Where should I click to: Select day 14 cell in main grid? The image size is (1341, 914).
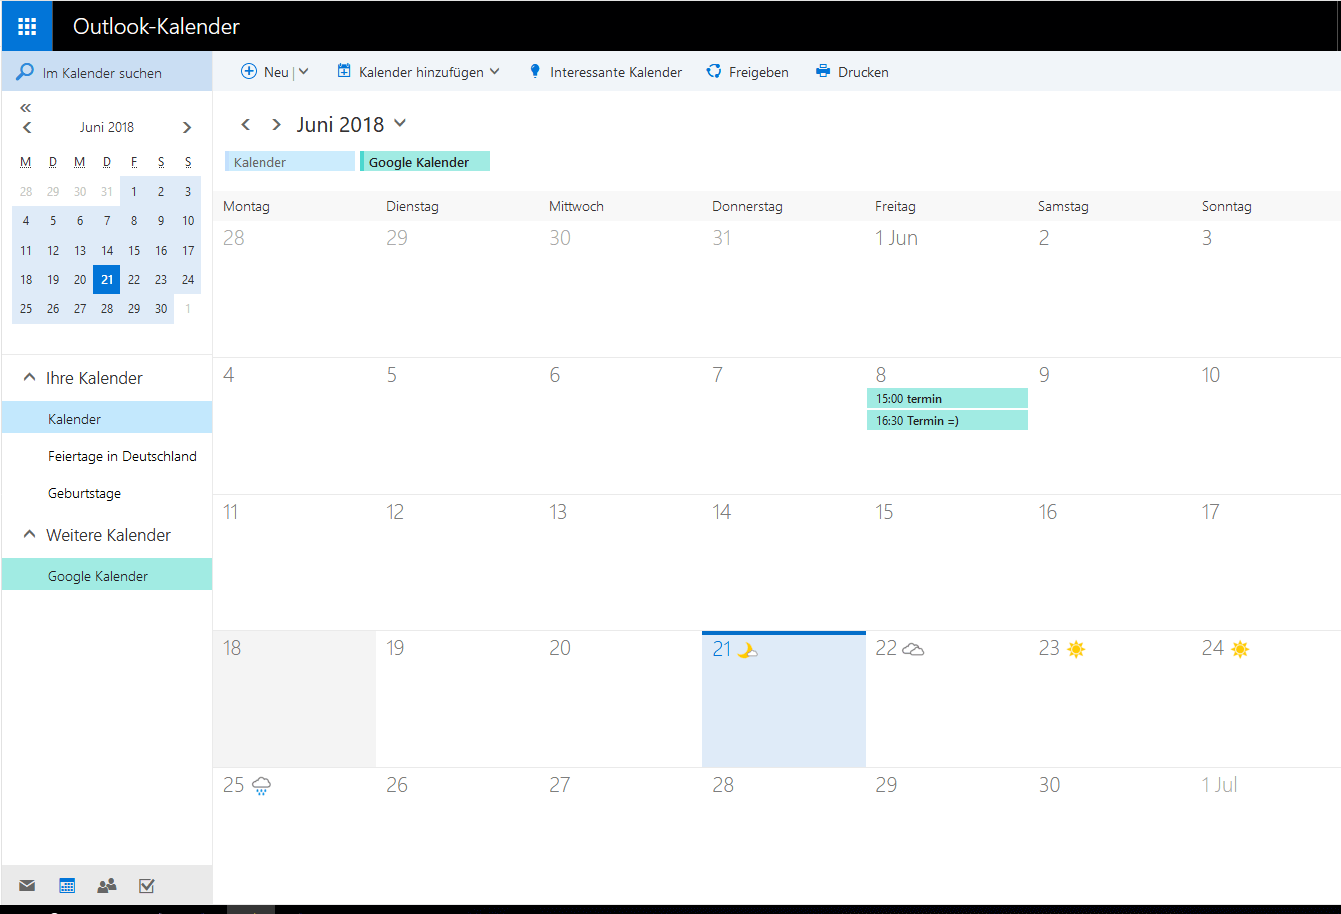(784, 562)
